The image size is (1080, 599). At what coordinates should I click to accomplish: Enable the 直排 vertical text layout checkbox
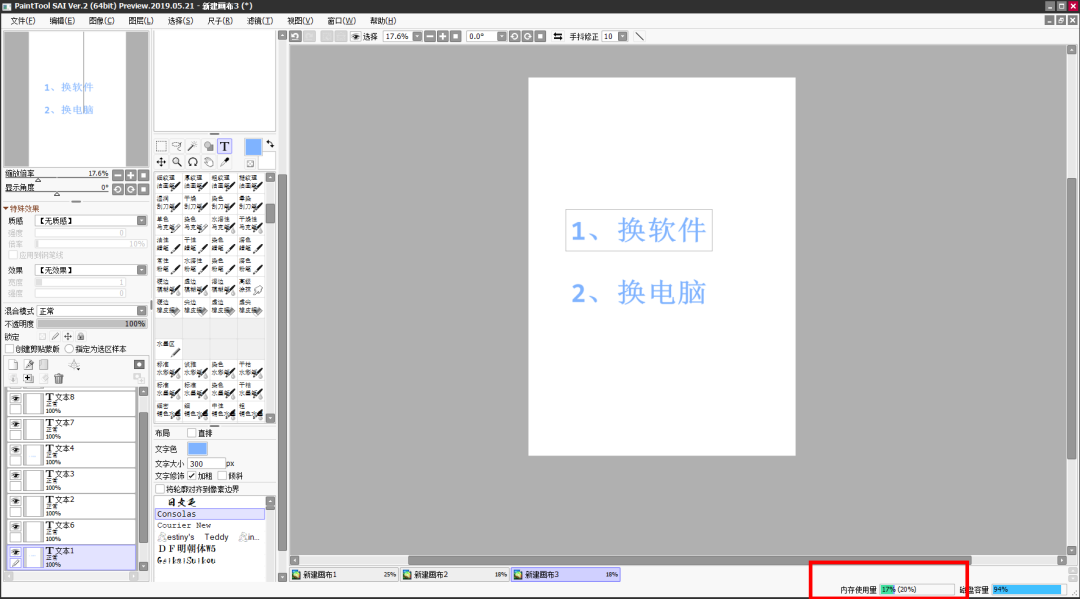[x=192, y=433]
